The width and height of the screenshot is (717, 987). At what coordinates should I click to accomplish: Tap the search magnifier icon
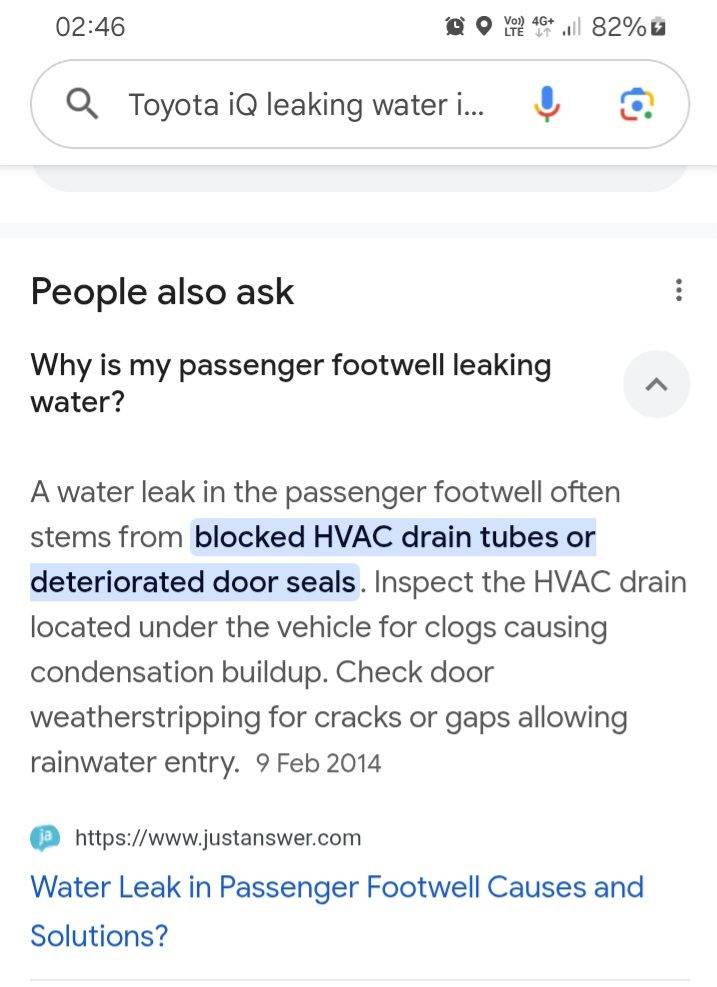click(x=82, y=104)
